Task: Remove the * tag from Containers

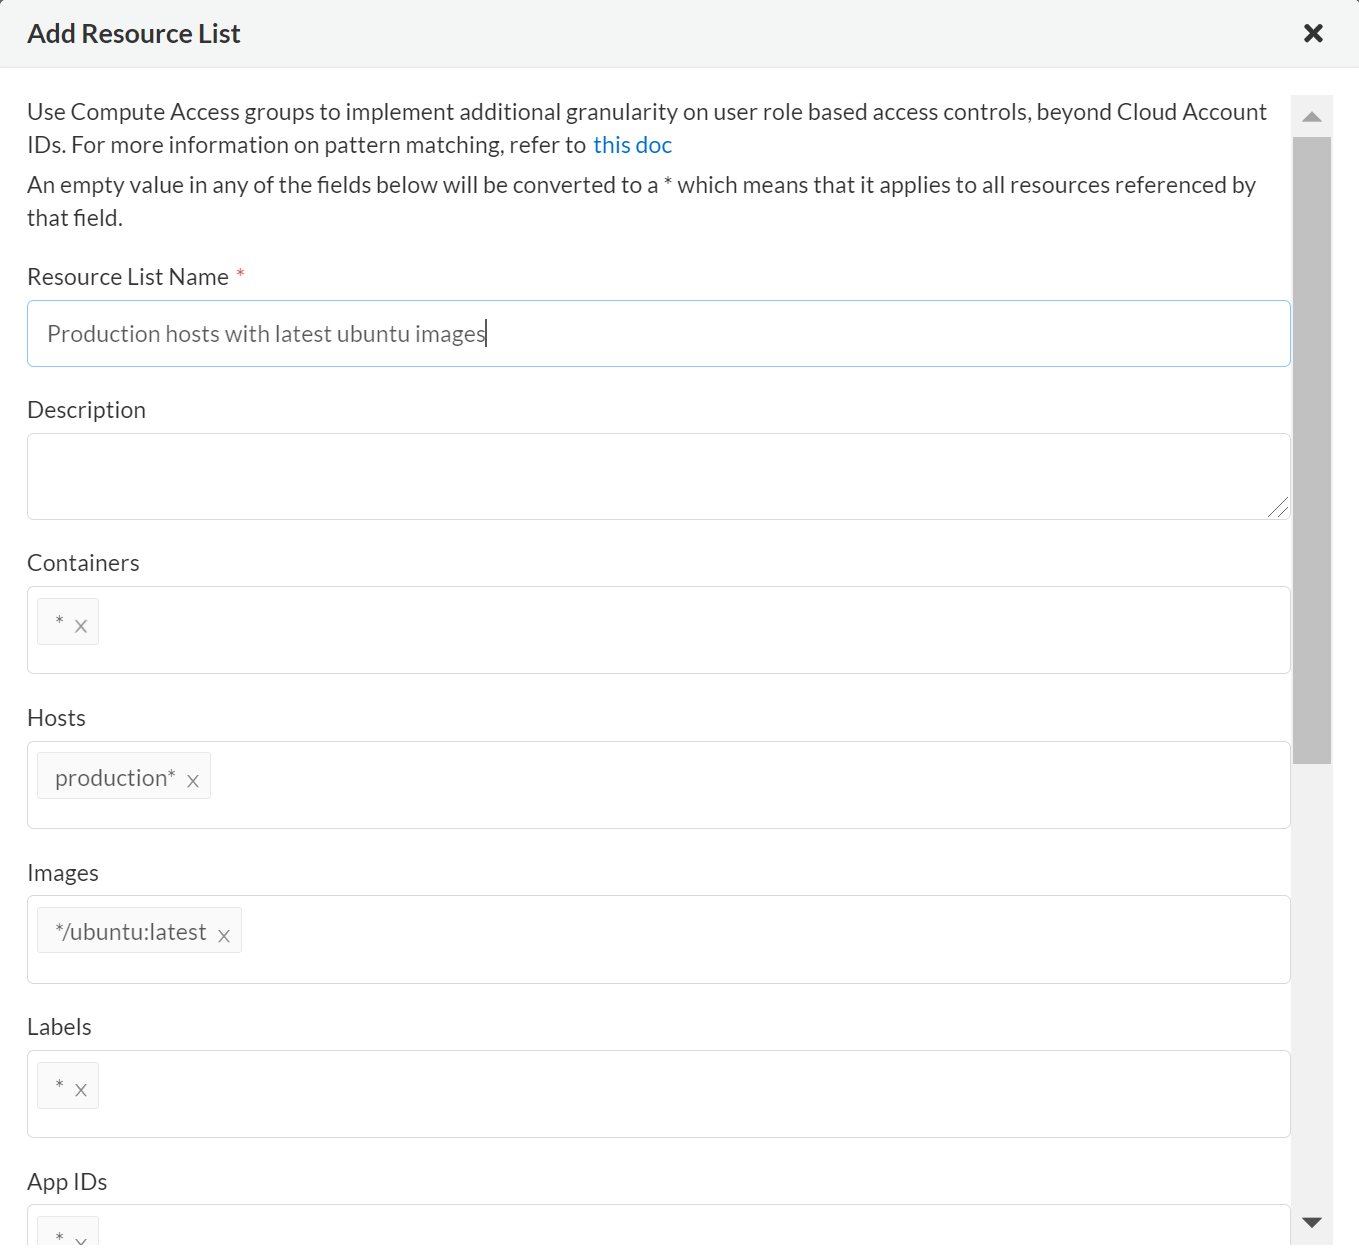Action: pyautogui.click(x=81, y=626)
